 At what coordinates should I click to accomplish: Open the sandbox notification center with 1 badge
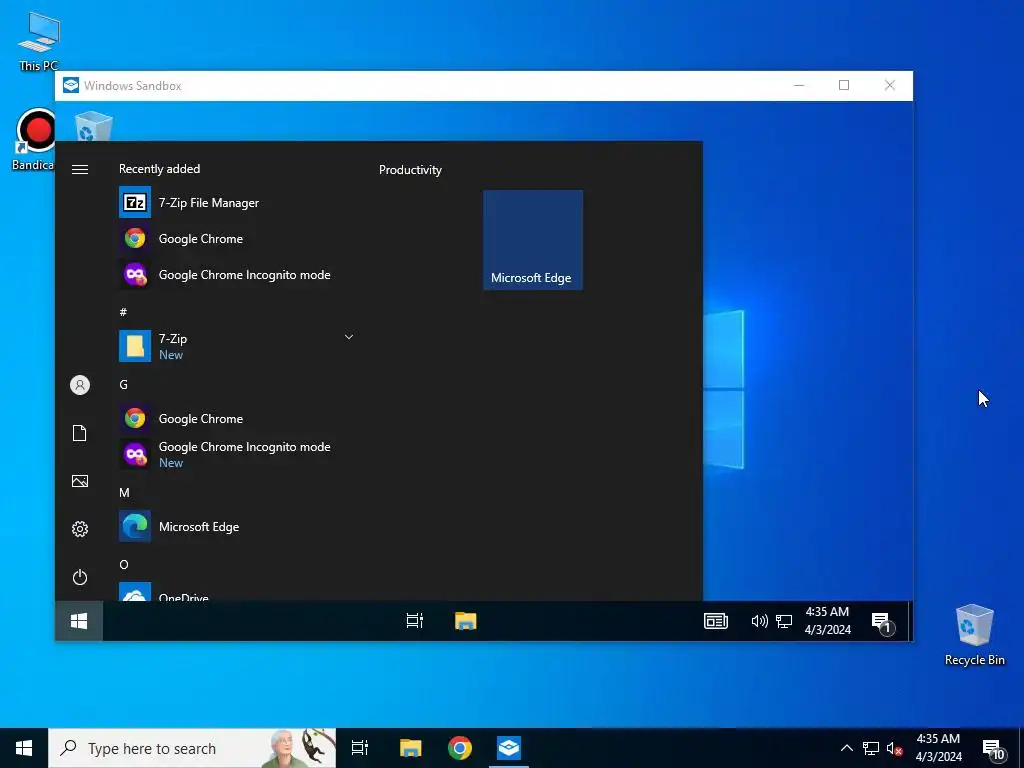coord(882,622)
